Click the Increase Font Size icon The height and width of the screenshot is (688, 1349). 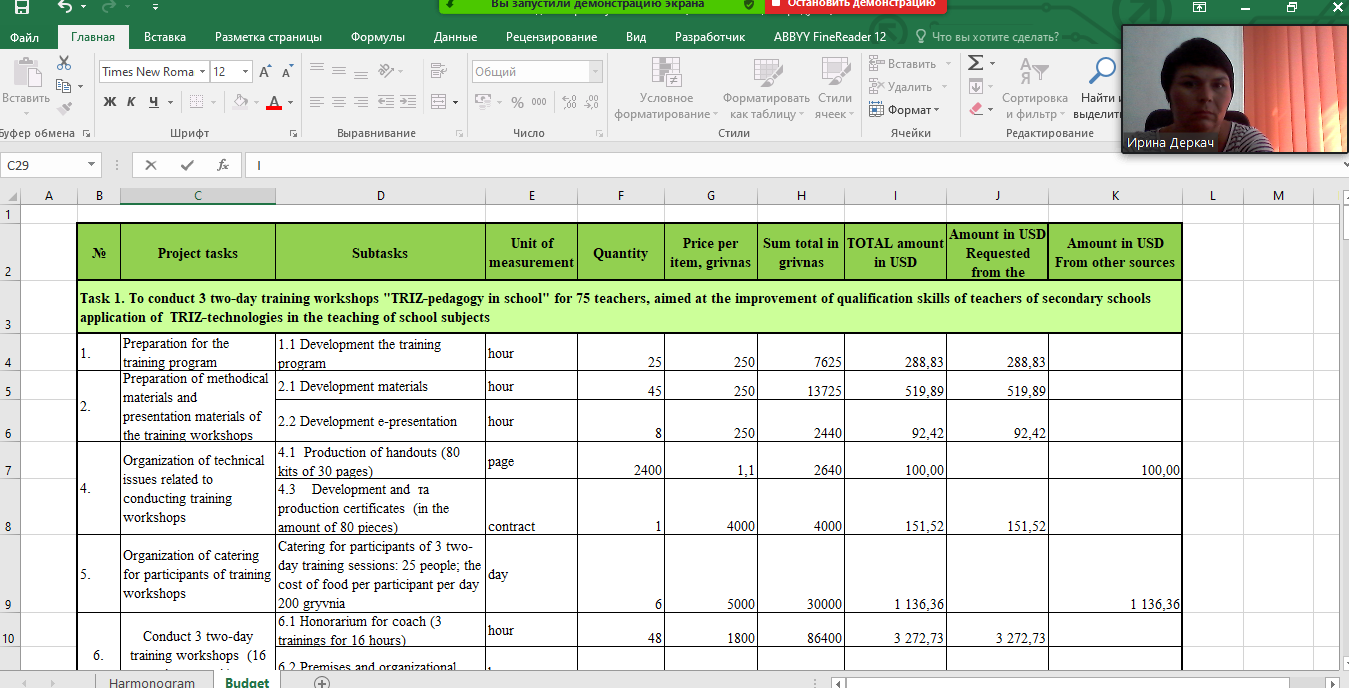(265, 72)
